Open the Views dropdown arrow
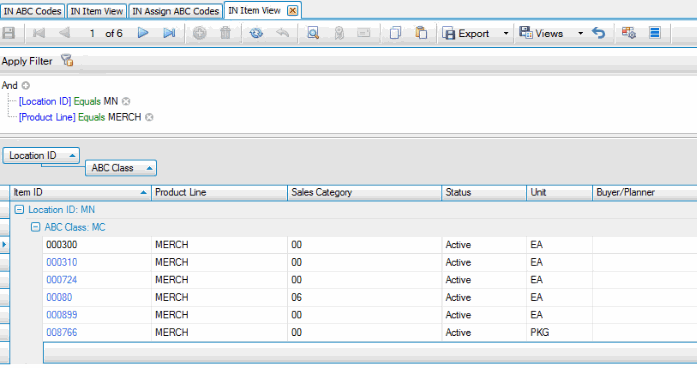The width and height of the screenshot is (697, 368). (x=580, y=33)
